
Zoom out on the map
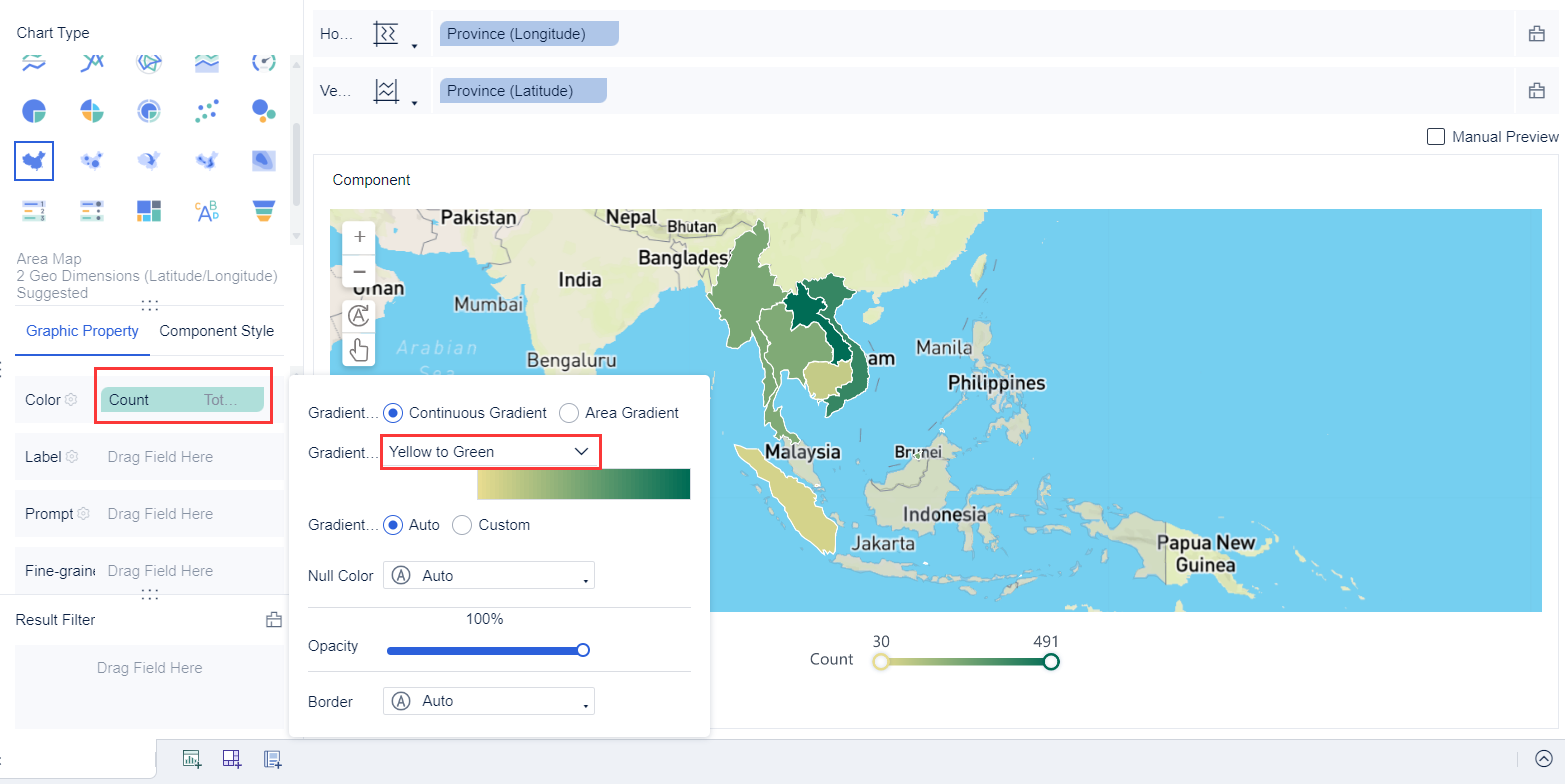point(359,272)
